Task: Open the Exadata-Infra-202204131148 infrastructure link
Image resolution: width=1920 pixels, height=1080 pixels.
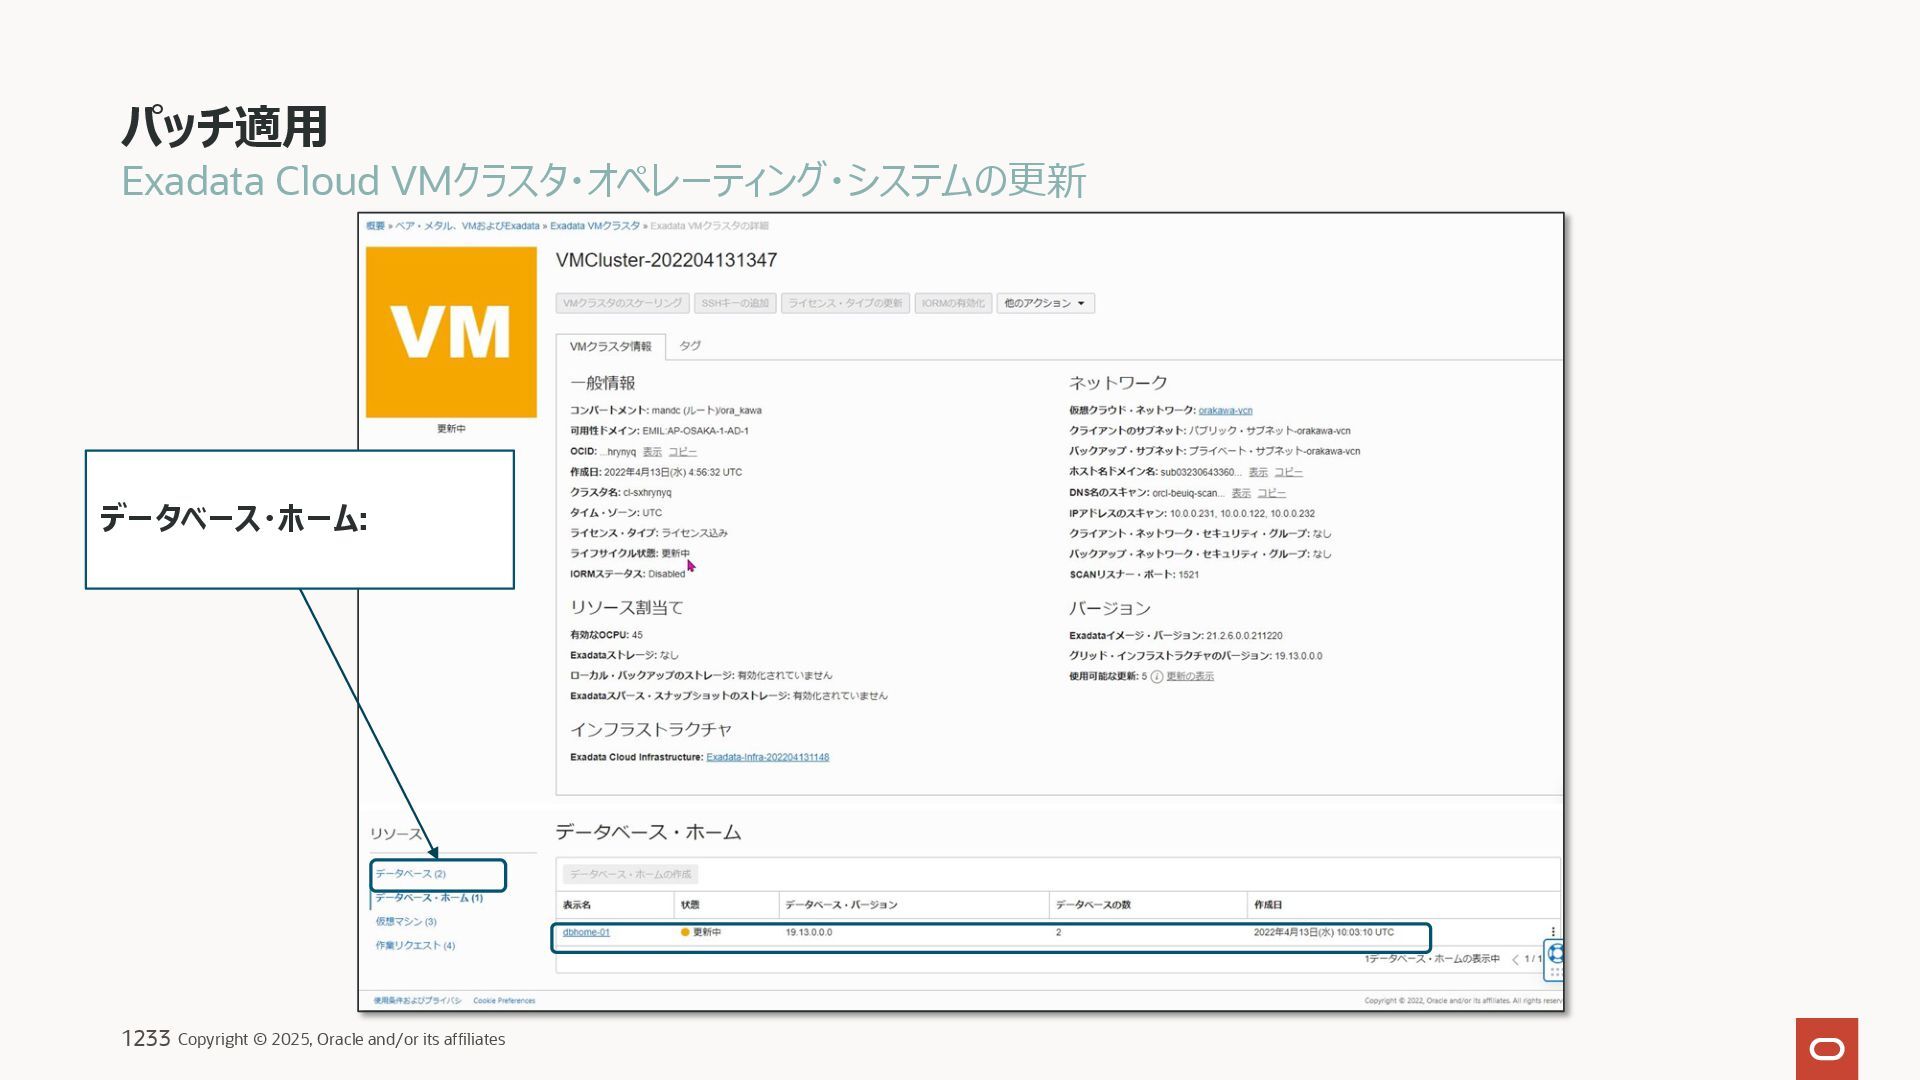Action: click(x=767, y=757)
